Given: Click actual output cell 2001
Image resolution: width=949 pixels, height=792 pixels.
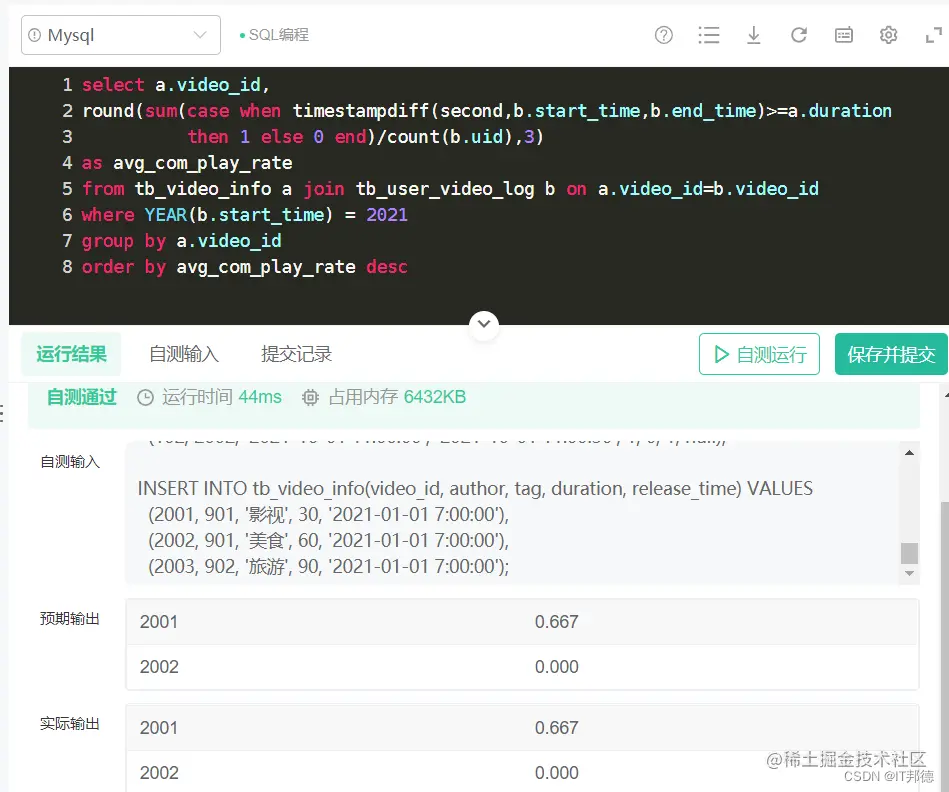Looking at the screenshot, I should click(x=159, y=728).
